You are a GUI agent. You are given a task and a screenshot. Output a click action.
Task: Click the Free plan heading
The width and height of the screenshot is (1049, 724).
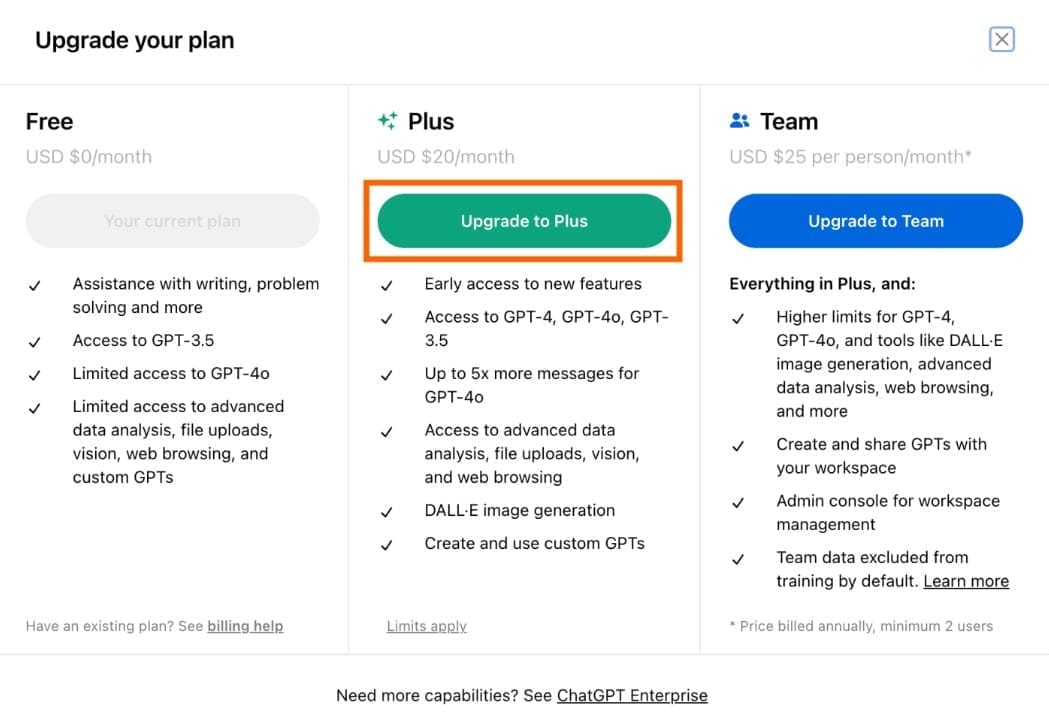(50, 122)
